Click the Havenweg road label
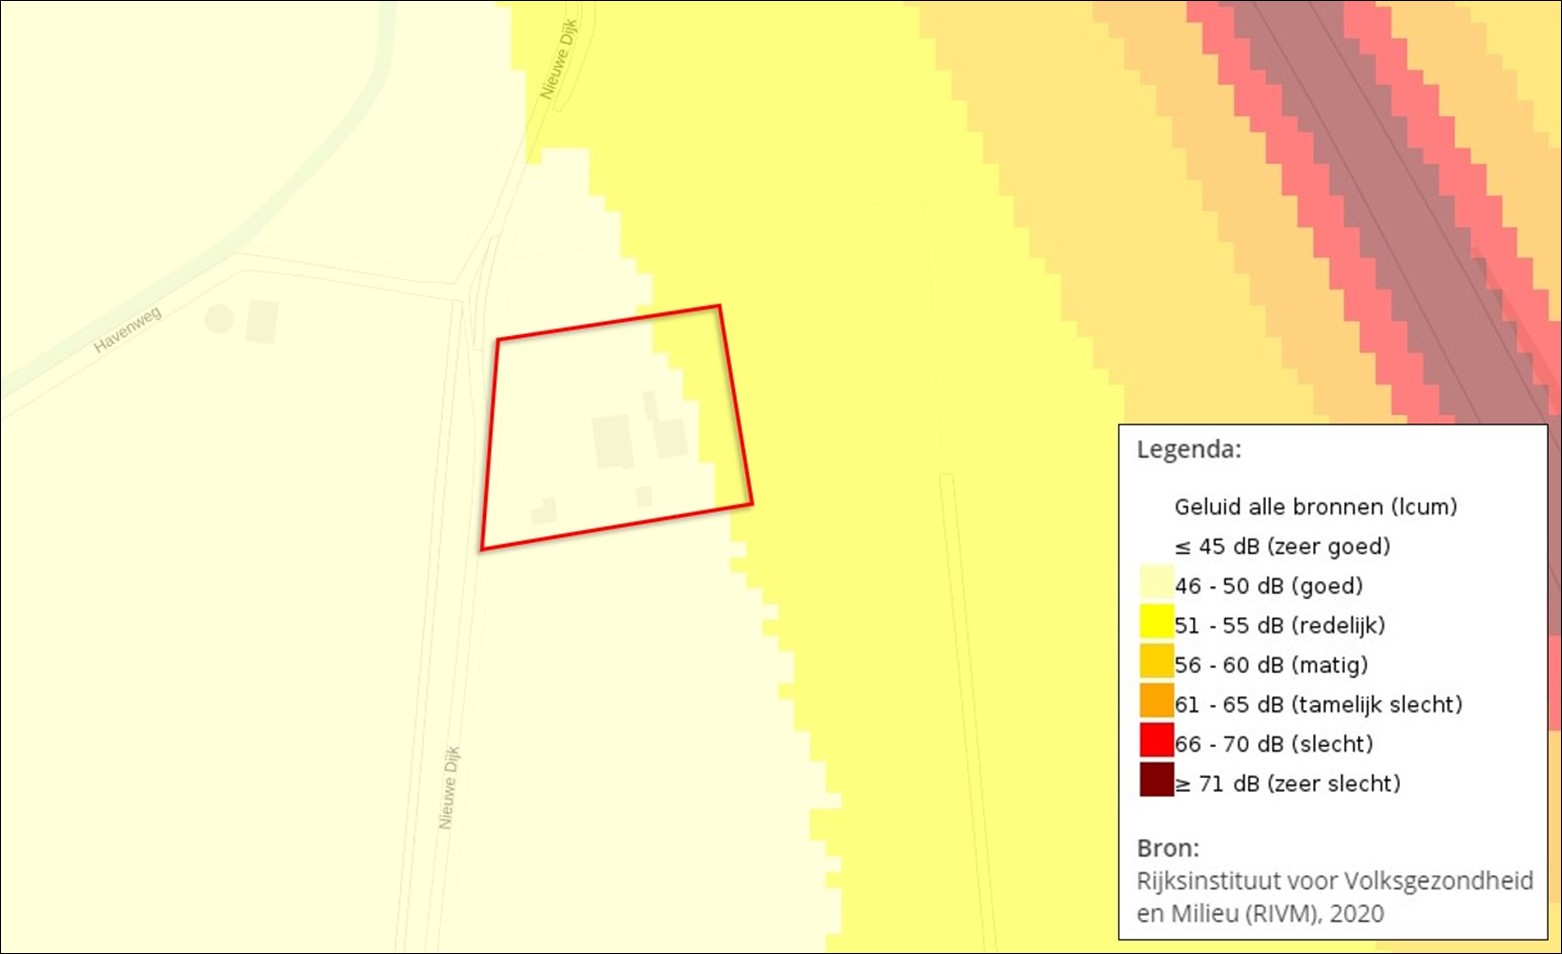The width and height of the screenshot is (1562, 954). [x=128, y=330]
